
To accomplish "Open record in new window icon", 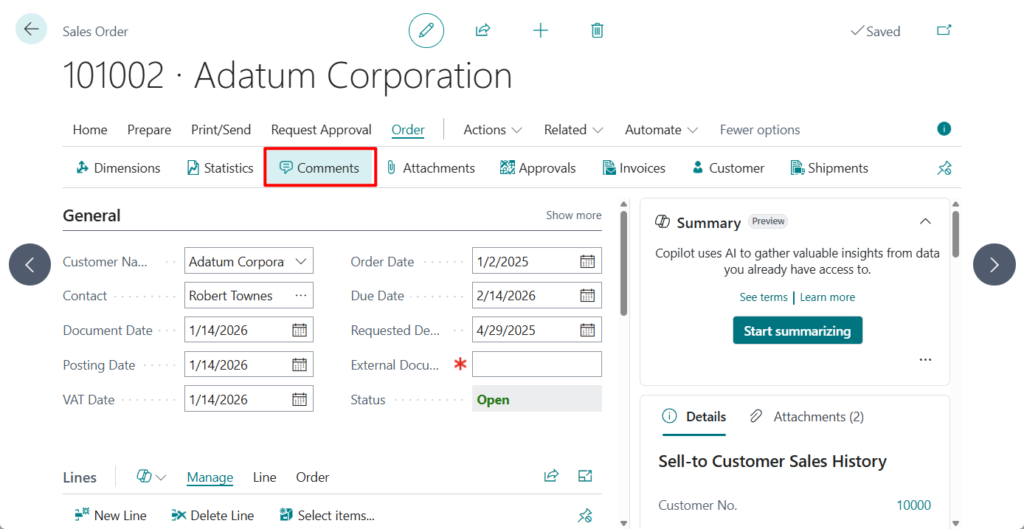I will [x=944, y=30].
